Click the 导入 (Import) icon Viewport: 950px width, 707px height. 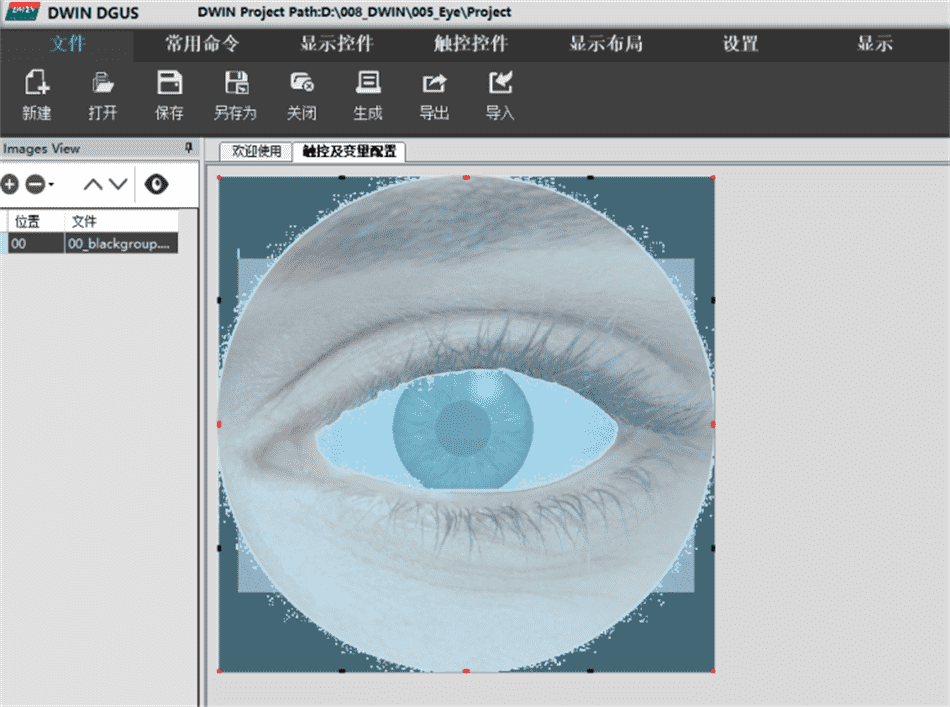point(500,84)
